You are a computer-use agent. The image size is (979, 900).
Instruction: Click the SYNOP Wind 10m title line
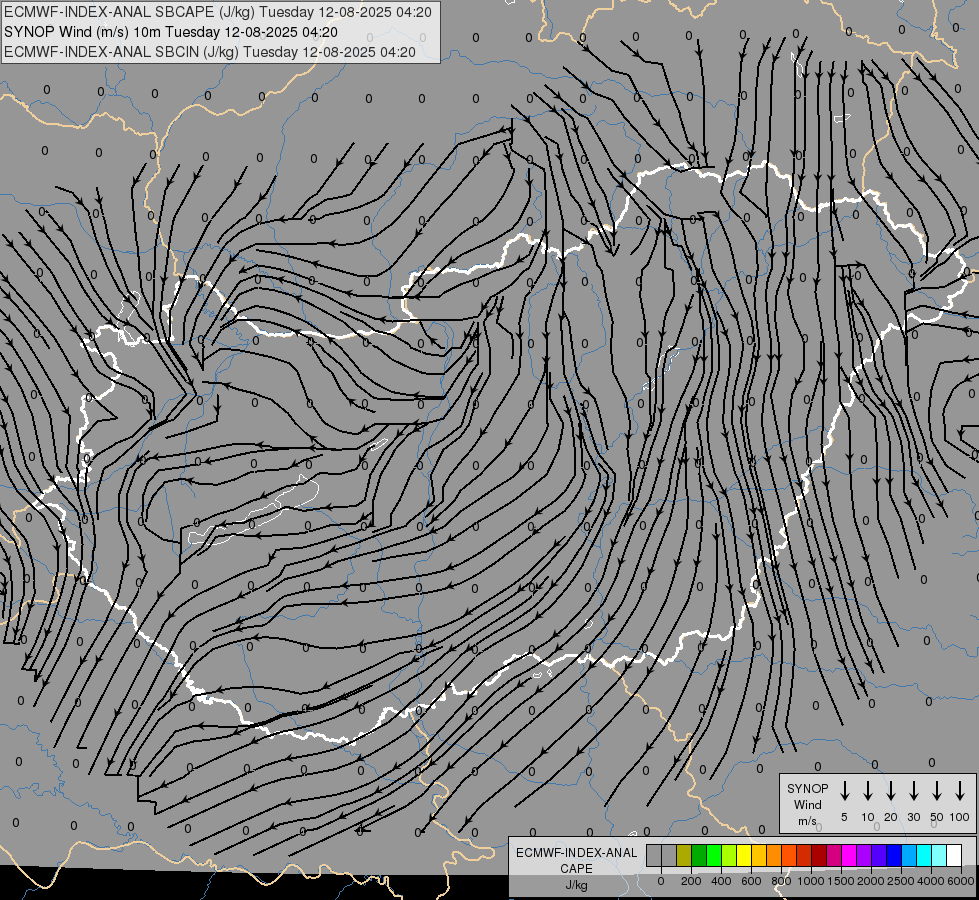(170, 32)
